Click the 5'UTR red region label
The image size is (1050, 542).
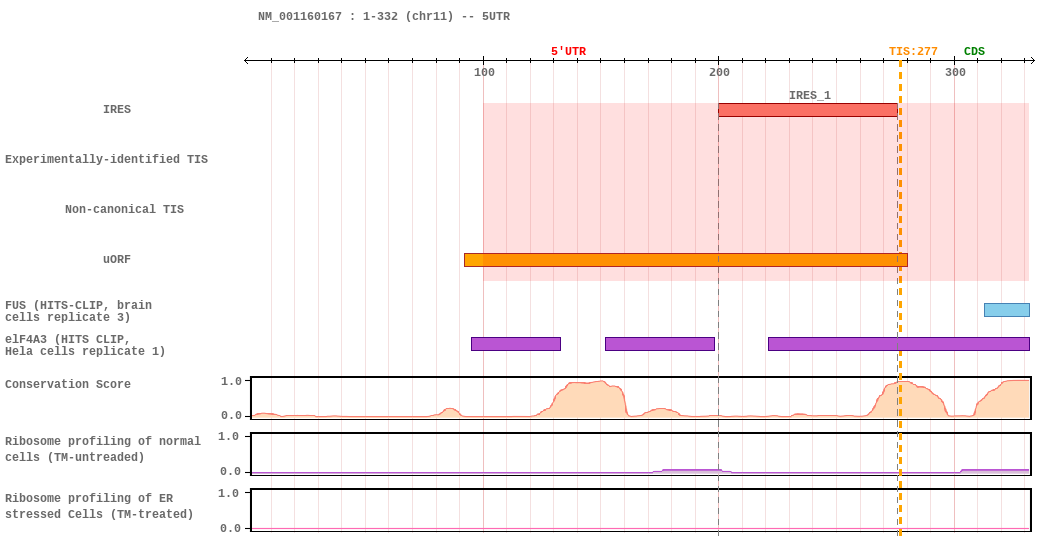(568, 52)
